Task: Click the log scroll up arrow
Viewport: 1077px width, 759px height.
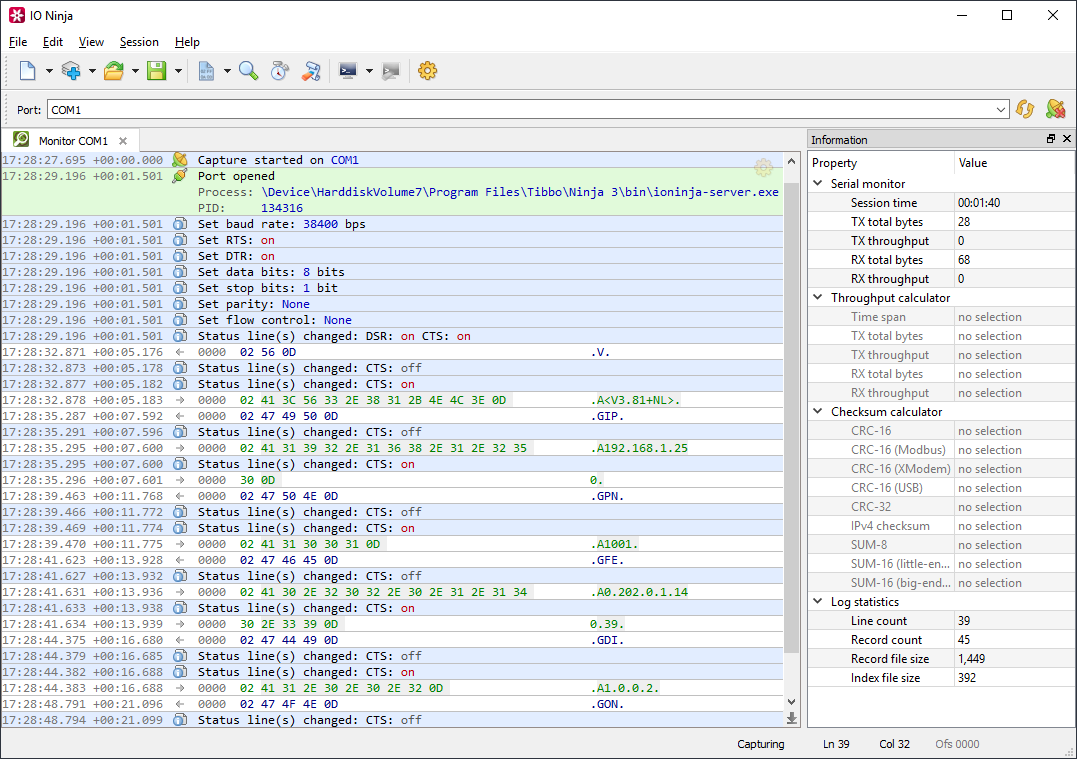Action: pyautogui.click(x=791, y=161)
